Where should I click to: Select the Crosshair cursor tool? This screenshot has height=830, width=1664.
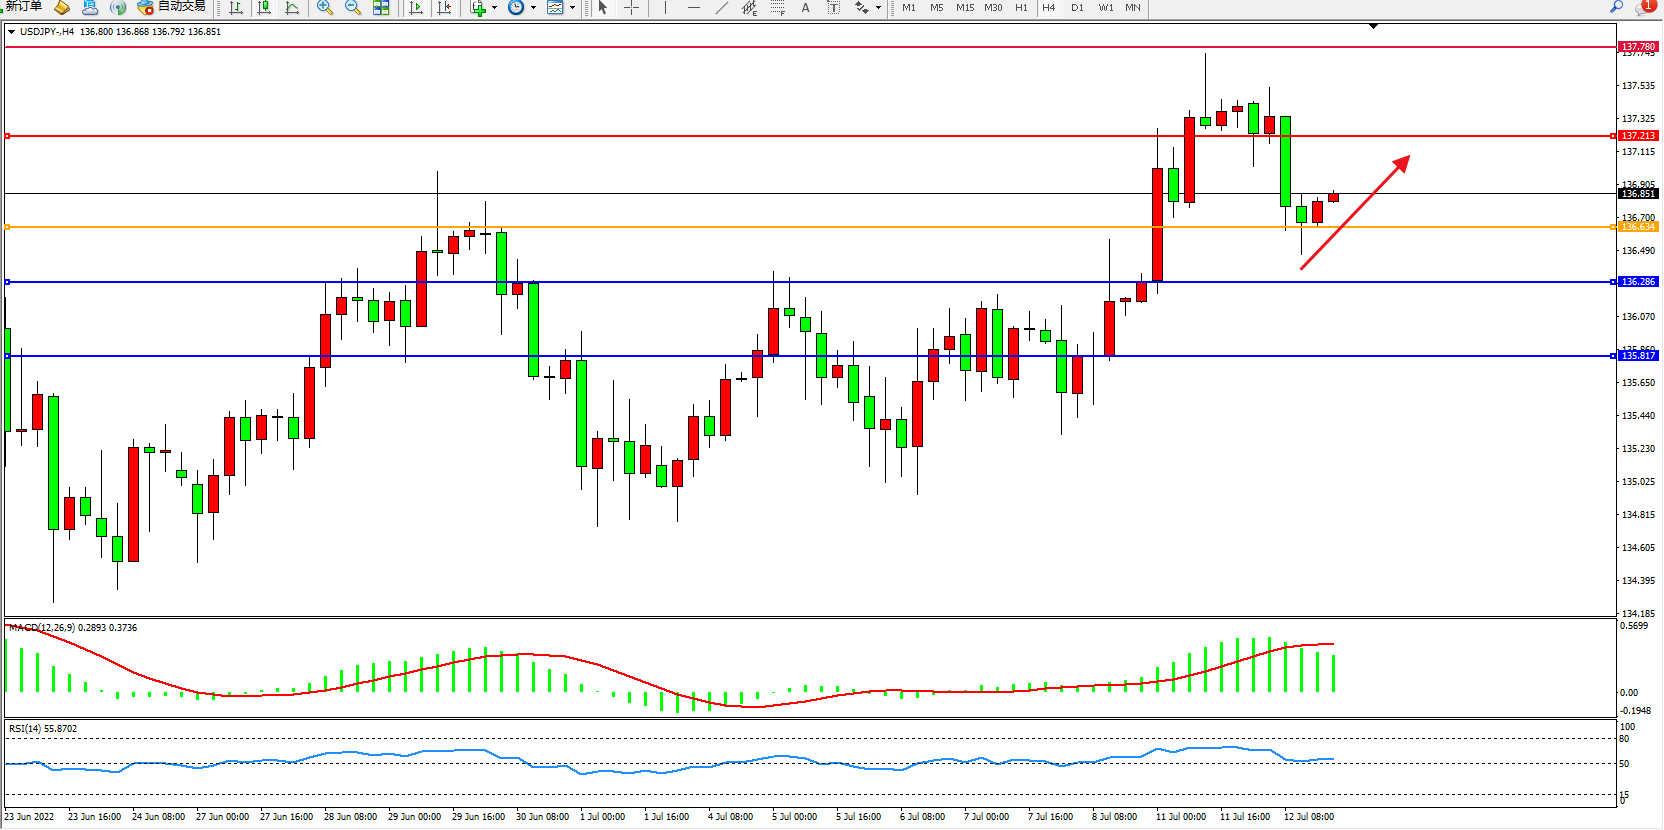(x=632, y=8)
